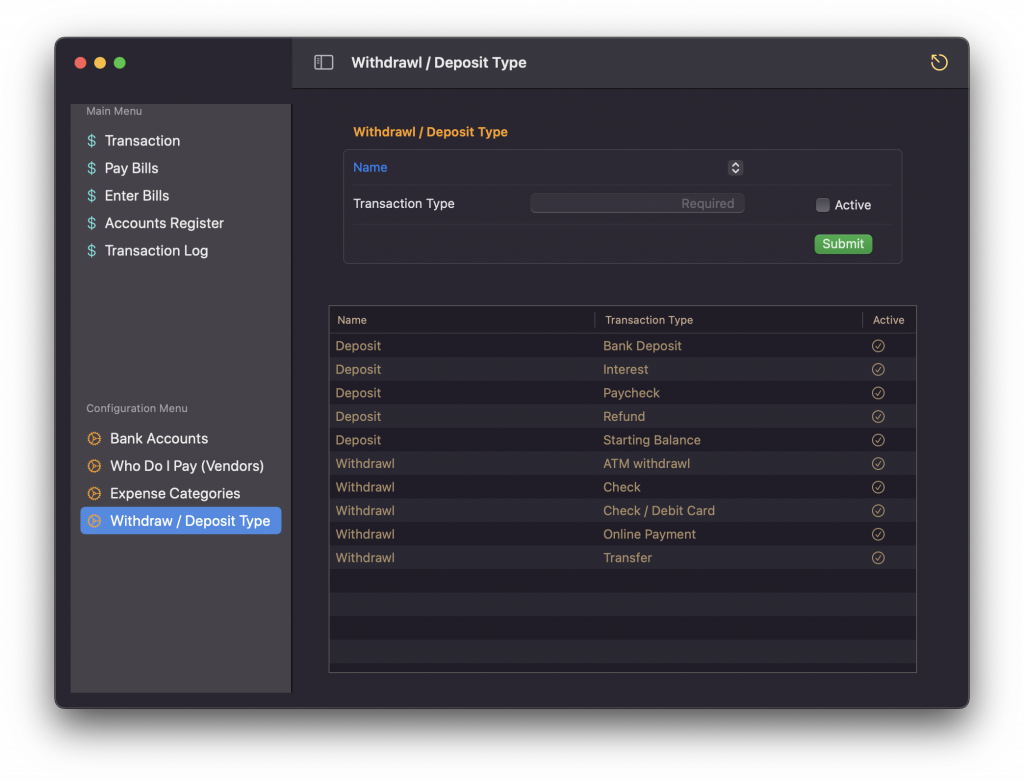Toggle Active checkmark for Bank Deposit row

coord(878,346)
